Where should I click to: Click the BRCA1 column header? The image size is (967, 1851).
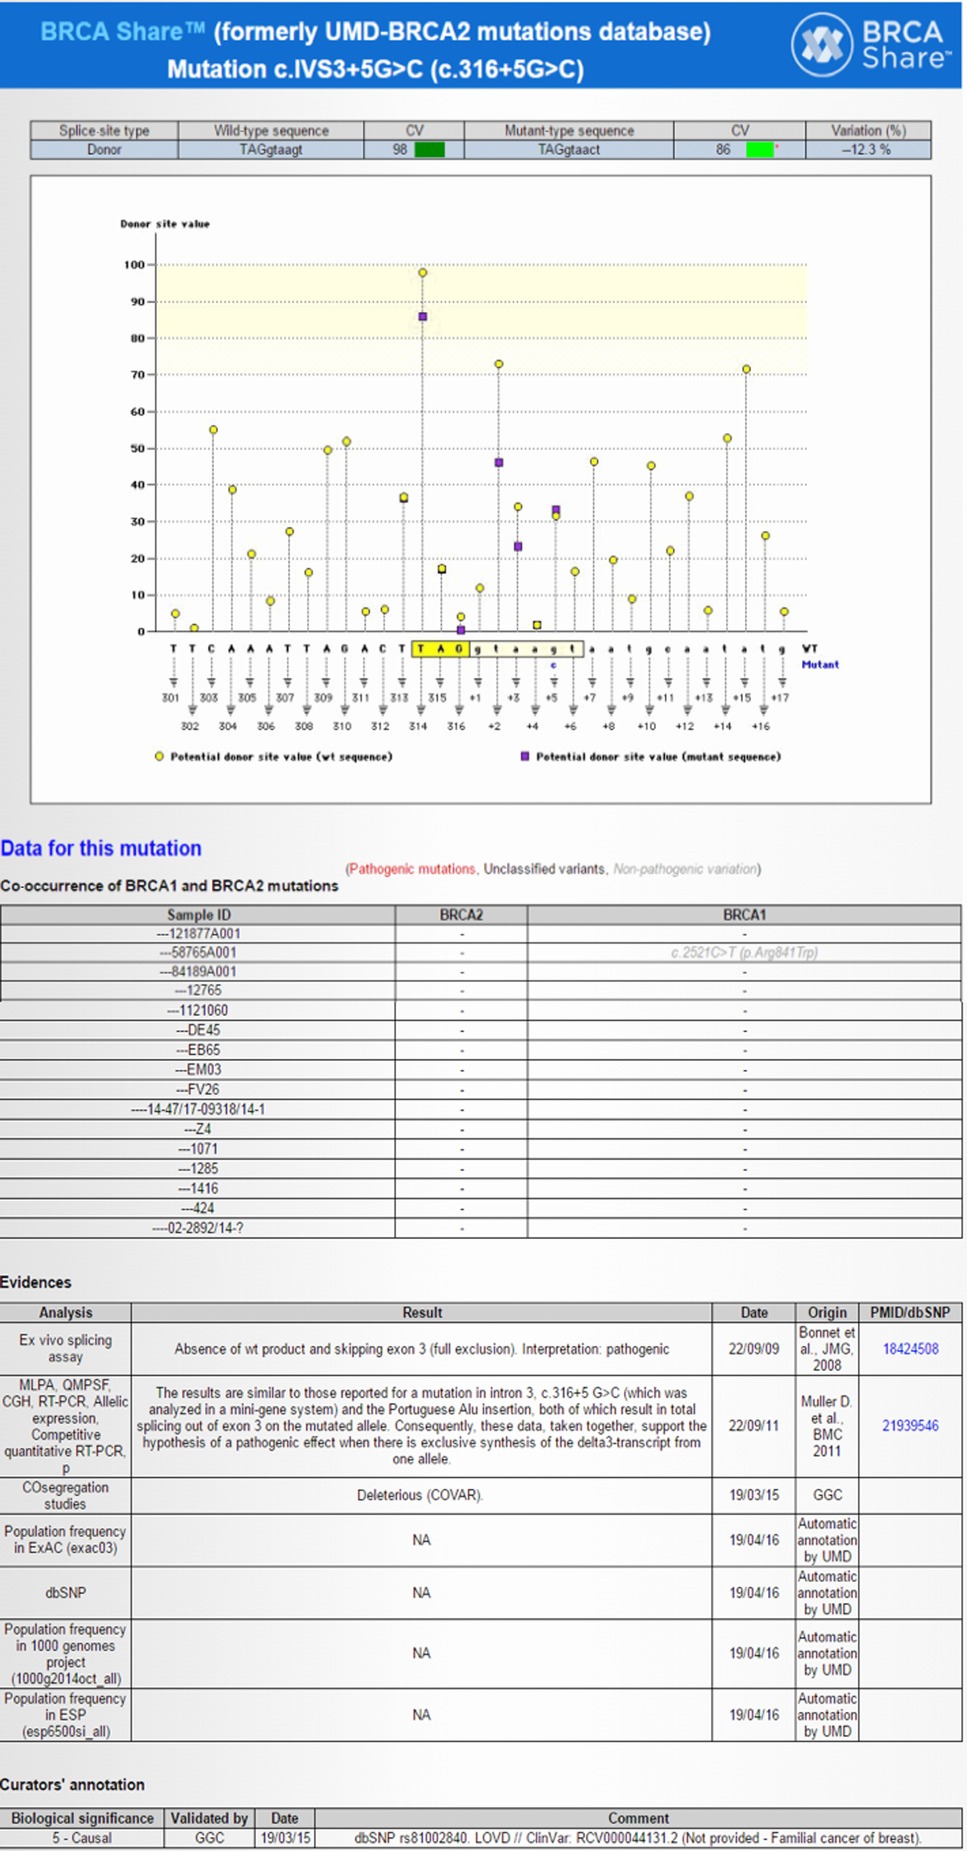click(x=744, y=915)
